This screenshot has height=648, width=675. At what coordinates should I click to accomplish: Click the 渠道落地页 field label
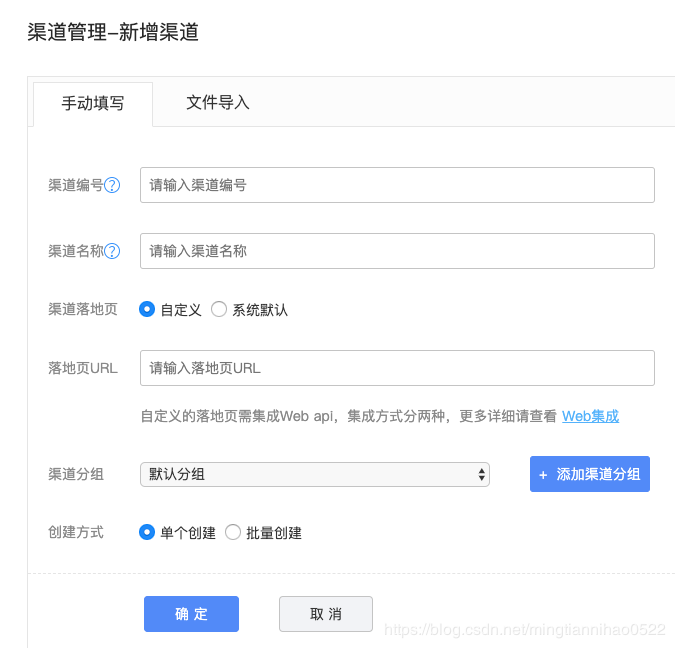tap(83, 309)
